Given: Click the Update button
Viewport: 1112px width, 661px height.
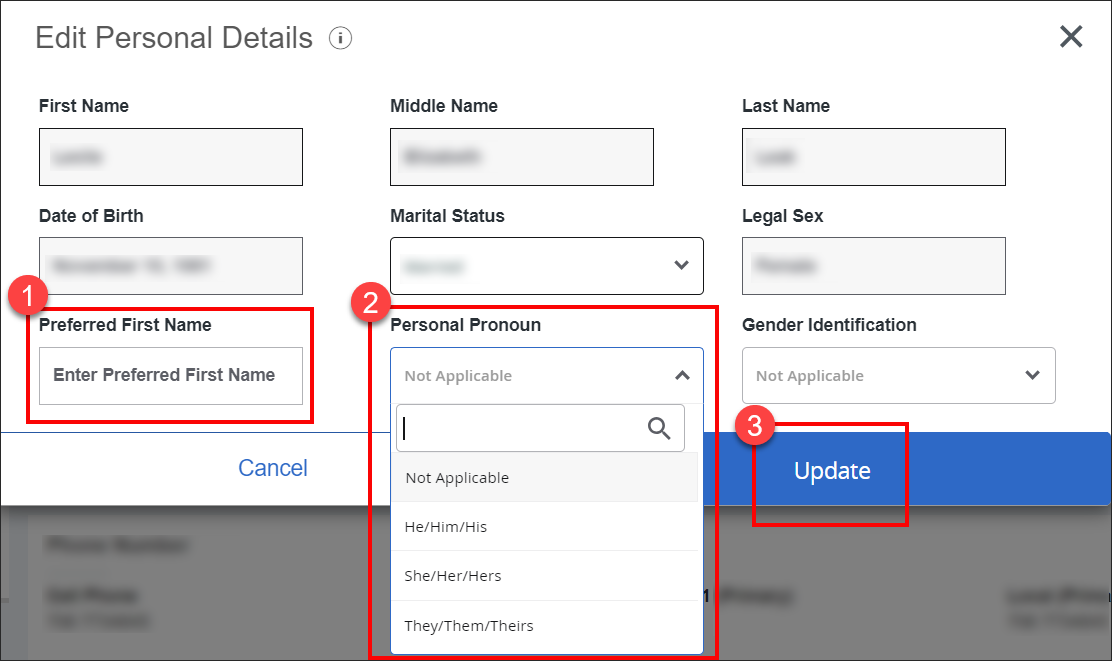Looking at the screenshot, I should (x=831, y=470).
